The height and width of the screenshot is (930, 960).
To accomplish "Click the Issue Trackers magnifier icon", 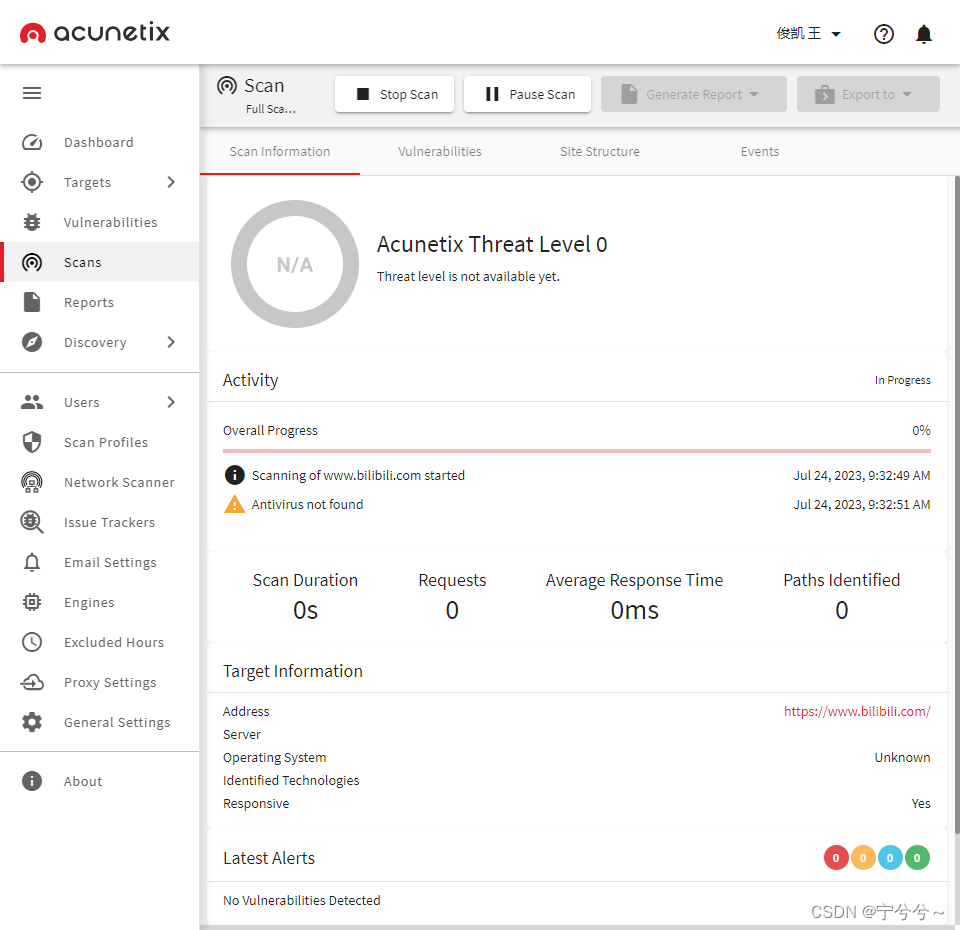I will (x=32, y=522).
